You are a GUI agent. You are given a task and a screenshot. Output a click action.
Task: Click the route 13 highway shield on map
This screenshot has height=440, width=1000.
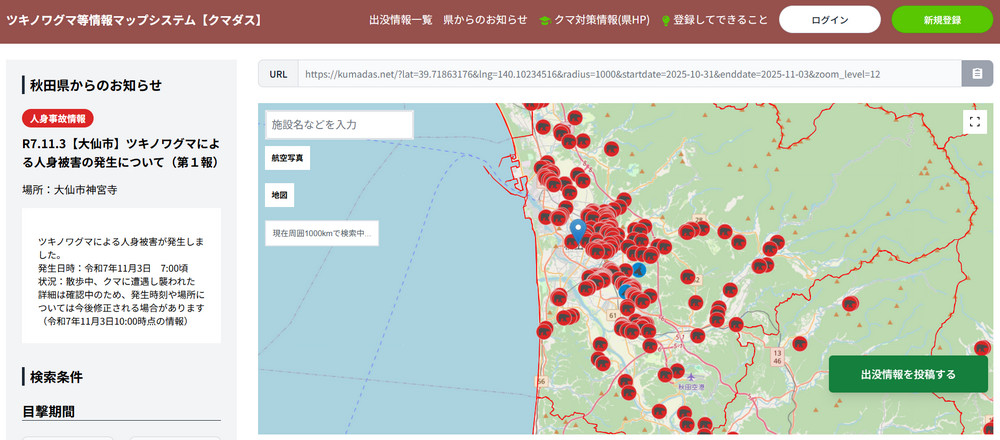click(777, 353)
